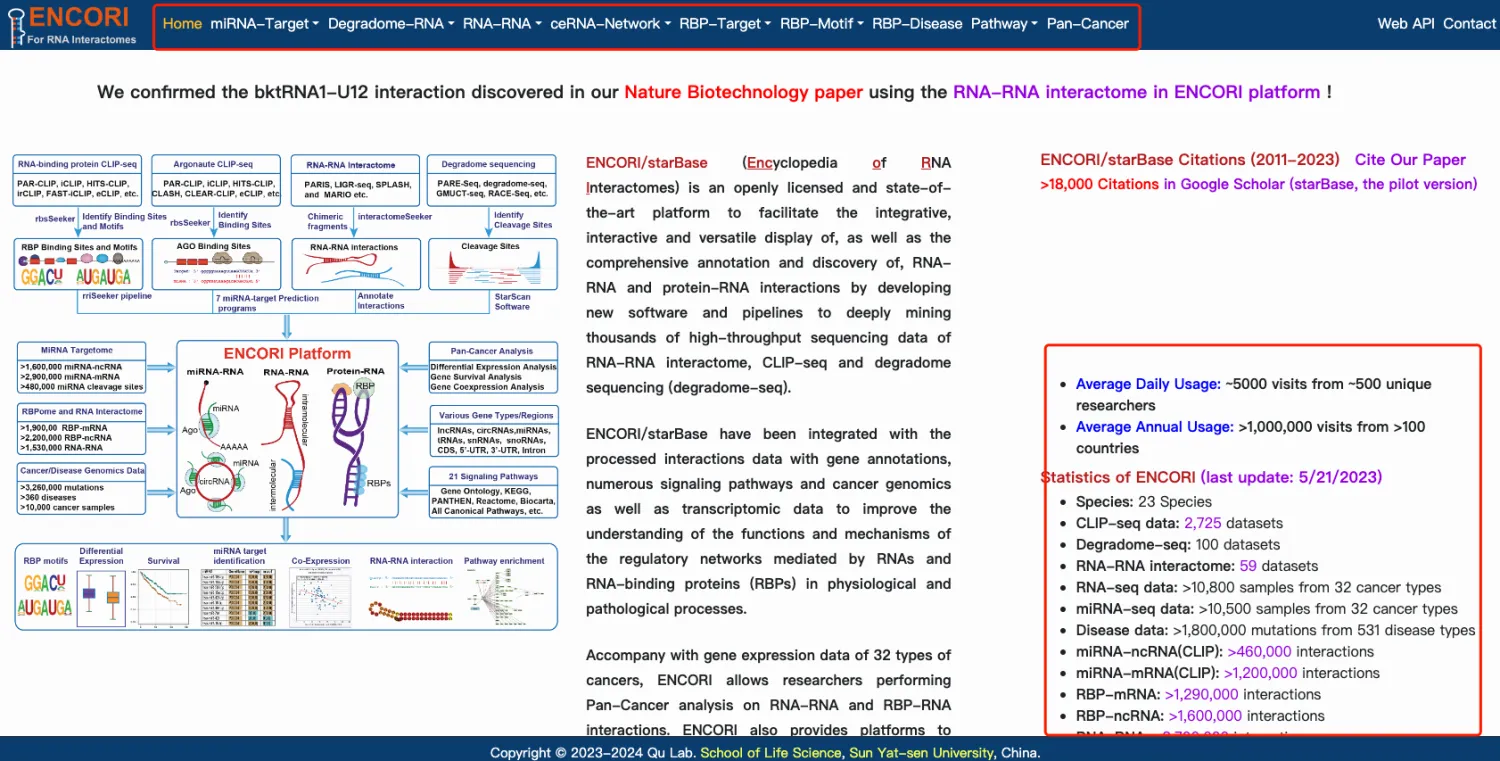Click the MiRNA Targetome box
1500x761 pixels.
(x=81, y=367)
